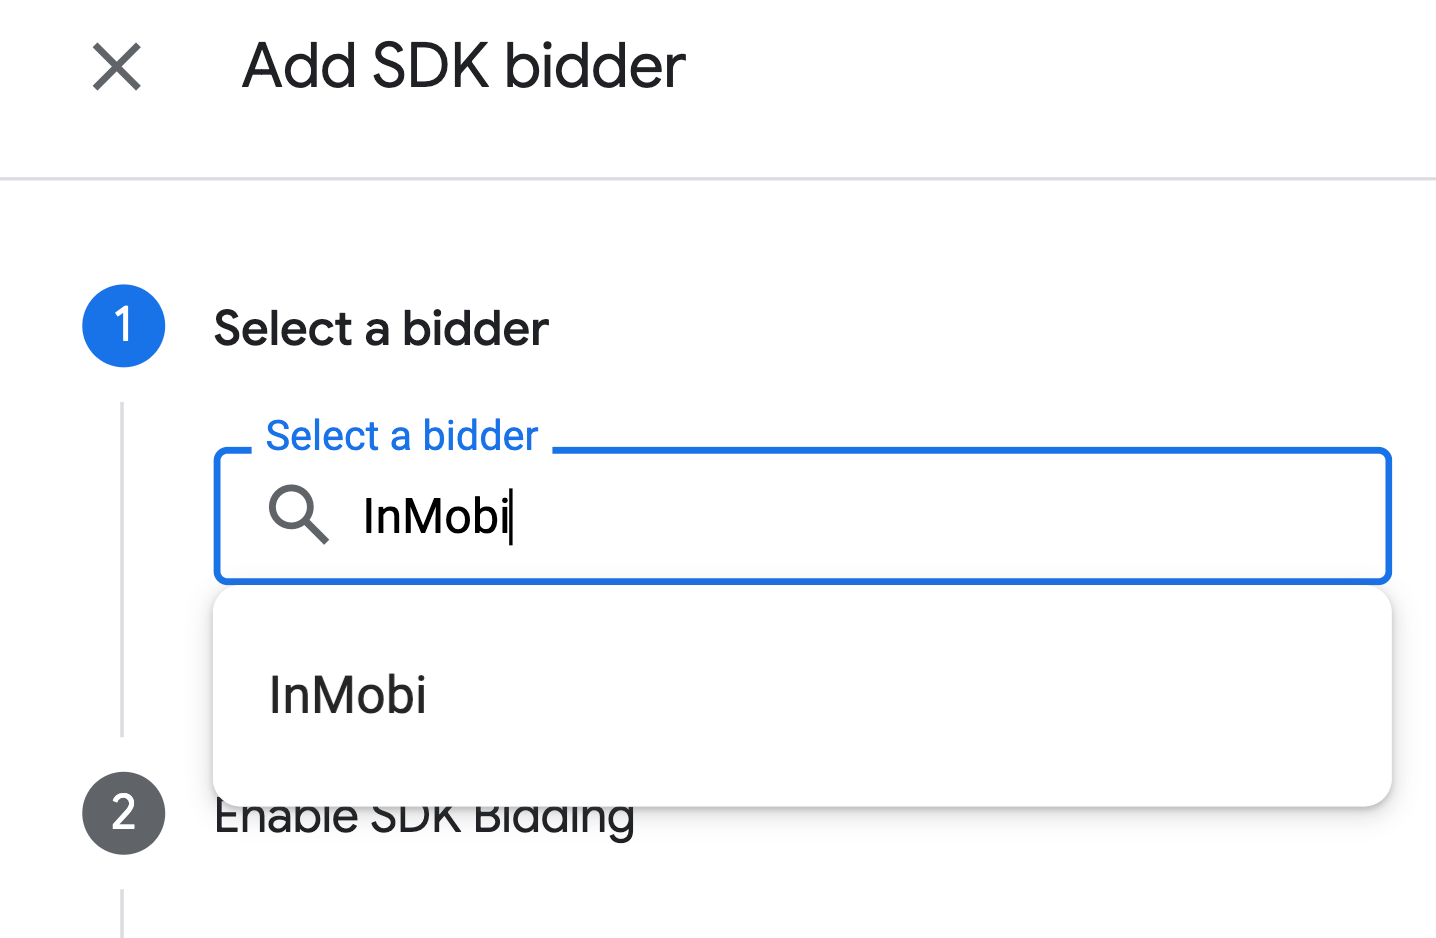
Task: Click the blue Select a bidder field label
Action: pyautogui.click(x=401, y=436)
